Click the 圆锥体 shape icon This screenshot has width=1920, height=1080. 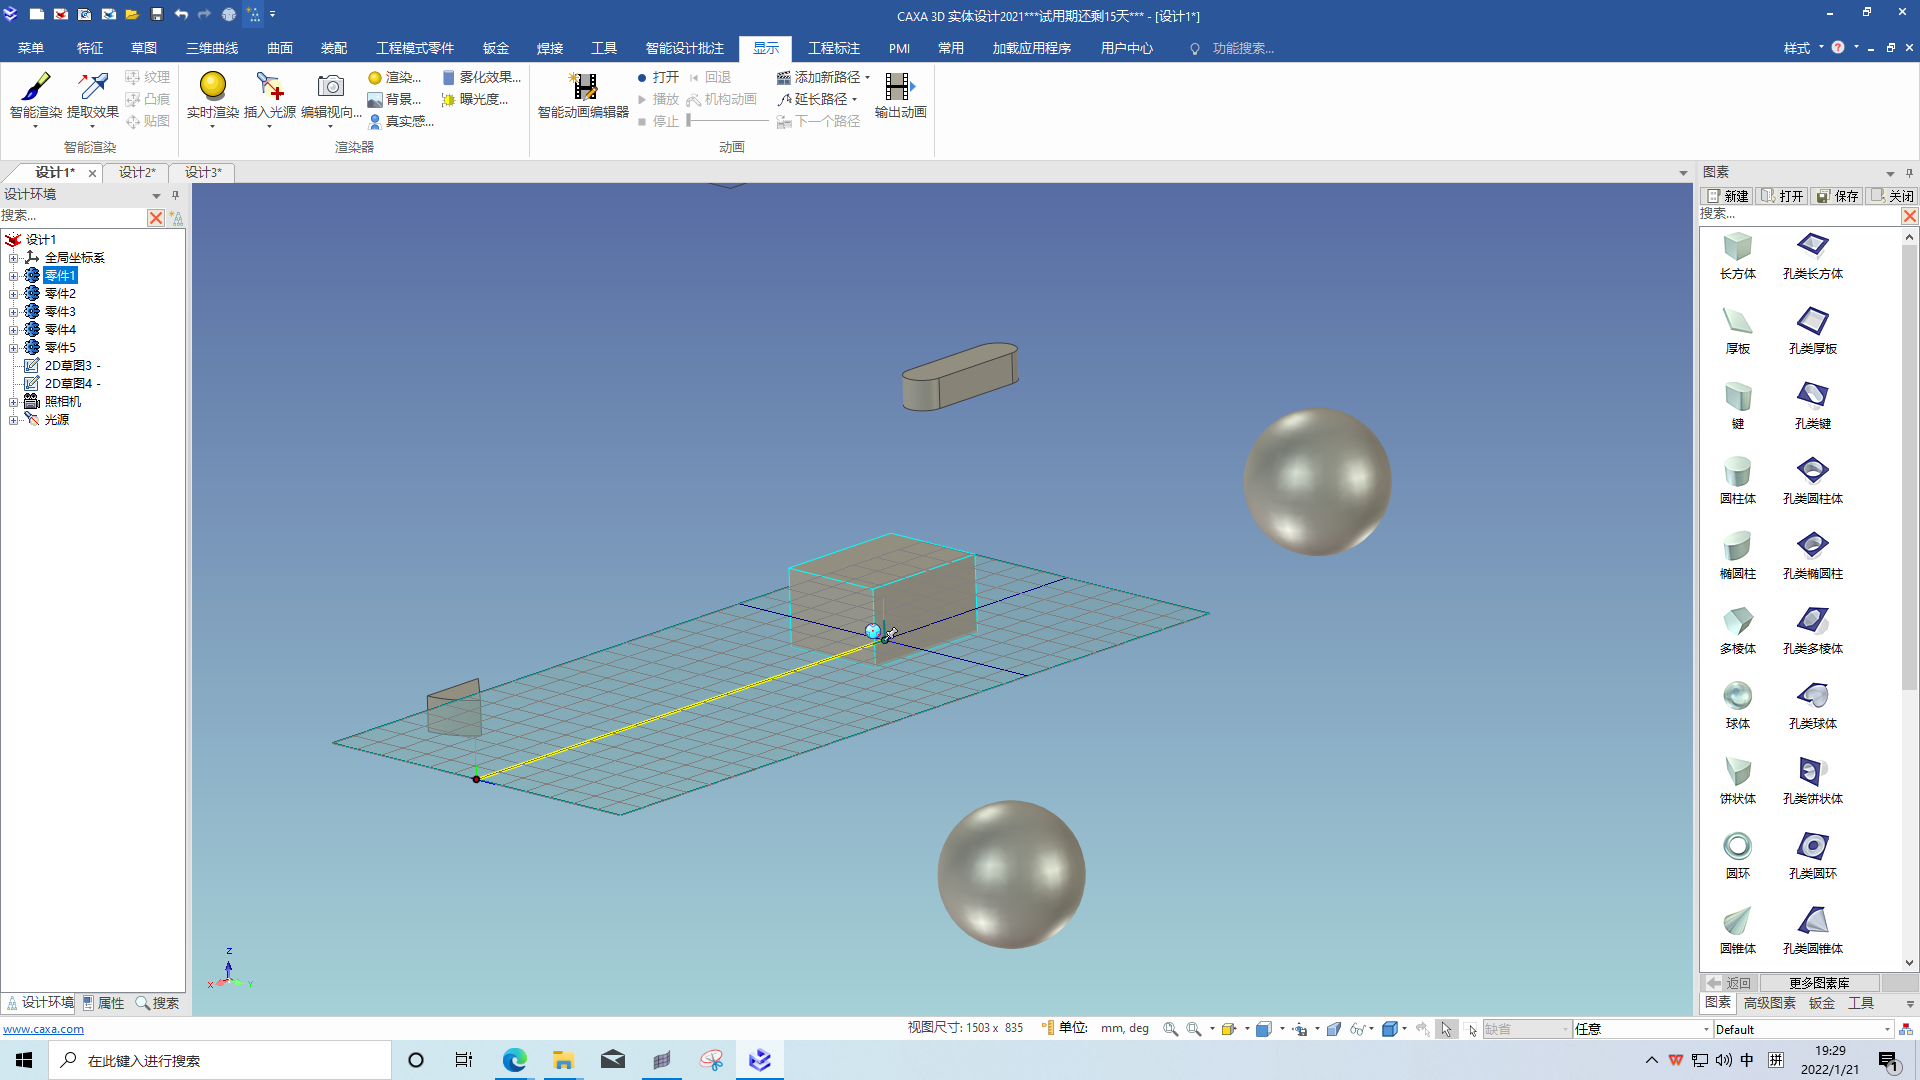tap(1737, 922)
